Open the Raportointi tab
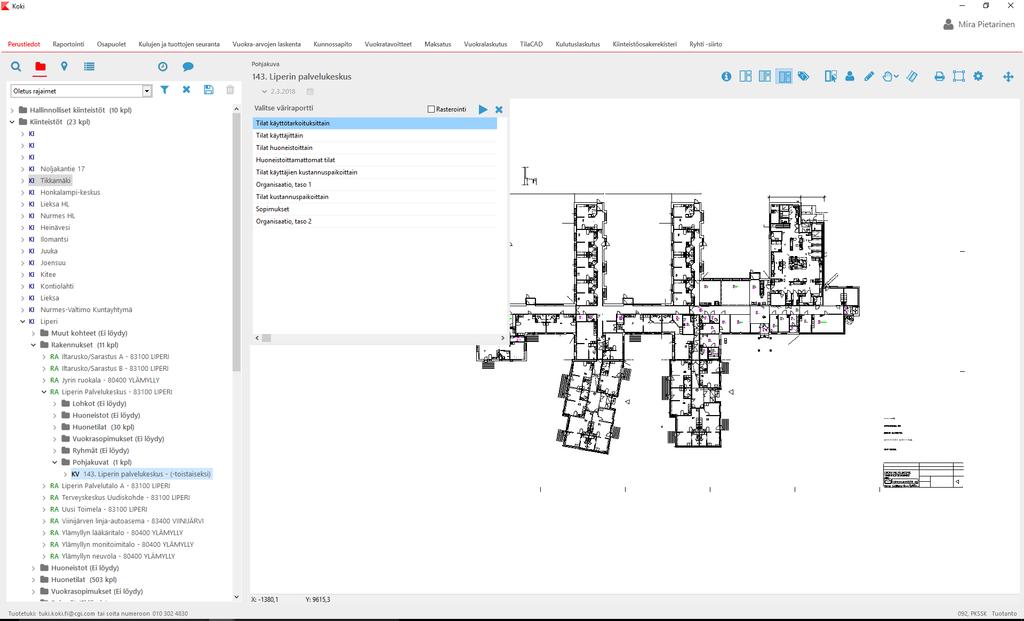The width and height of the screenshot is (1024, 621). click(x=69, y=44)
